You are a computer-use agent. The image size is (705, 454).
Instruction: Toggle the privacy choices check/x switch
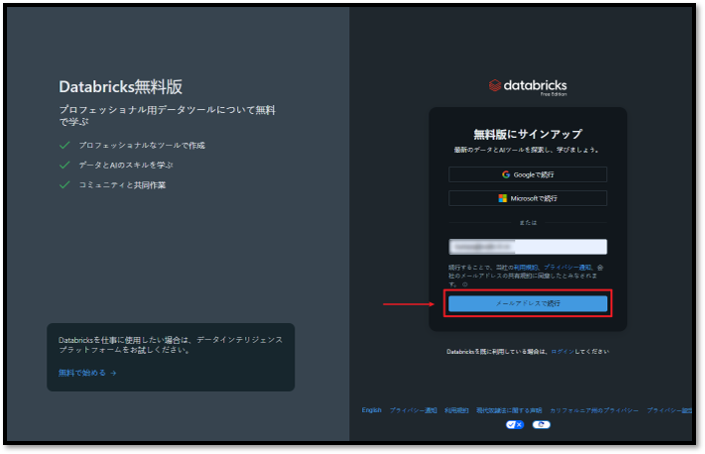515,424
